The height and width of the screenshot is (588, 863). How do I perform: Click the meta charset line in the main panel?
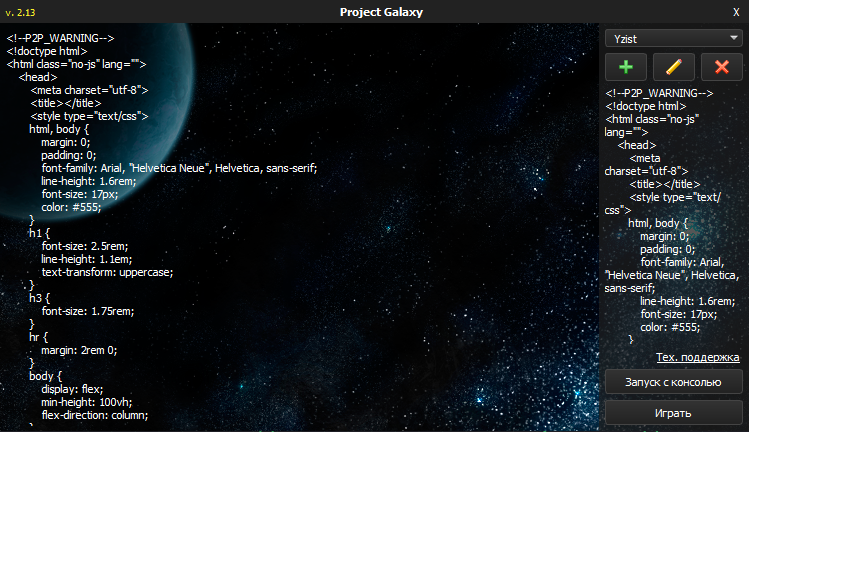(89, 90)
